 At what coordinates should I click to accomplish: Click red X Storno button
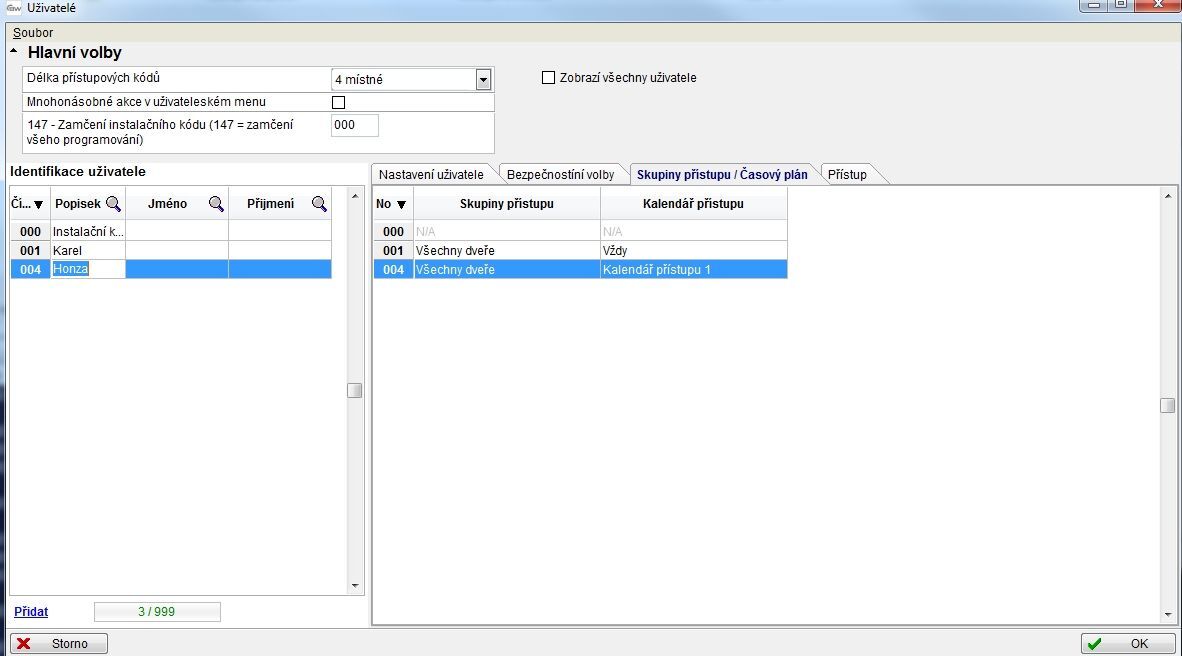pos(59,644)
